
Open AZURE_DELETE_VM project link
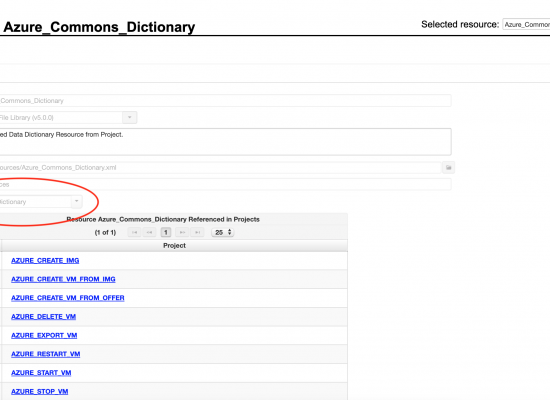43,316
